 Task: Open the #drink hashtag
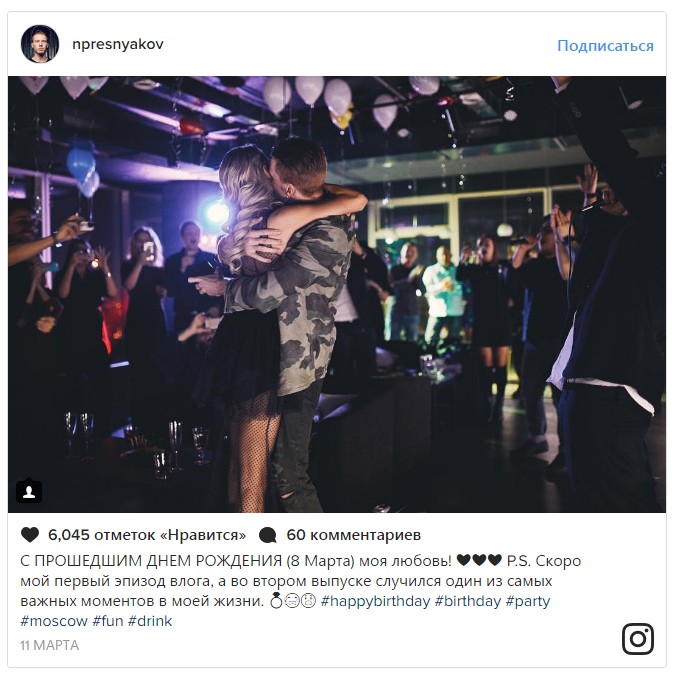click(150, 621)
